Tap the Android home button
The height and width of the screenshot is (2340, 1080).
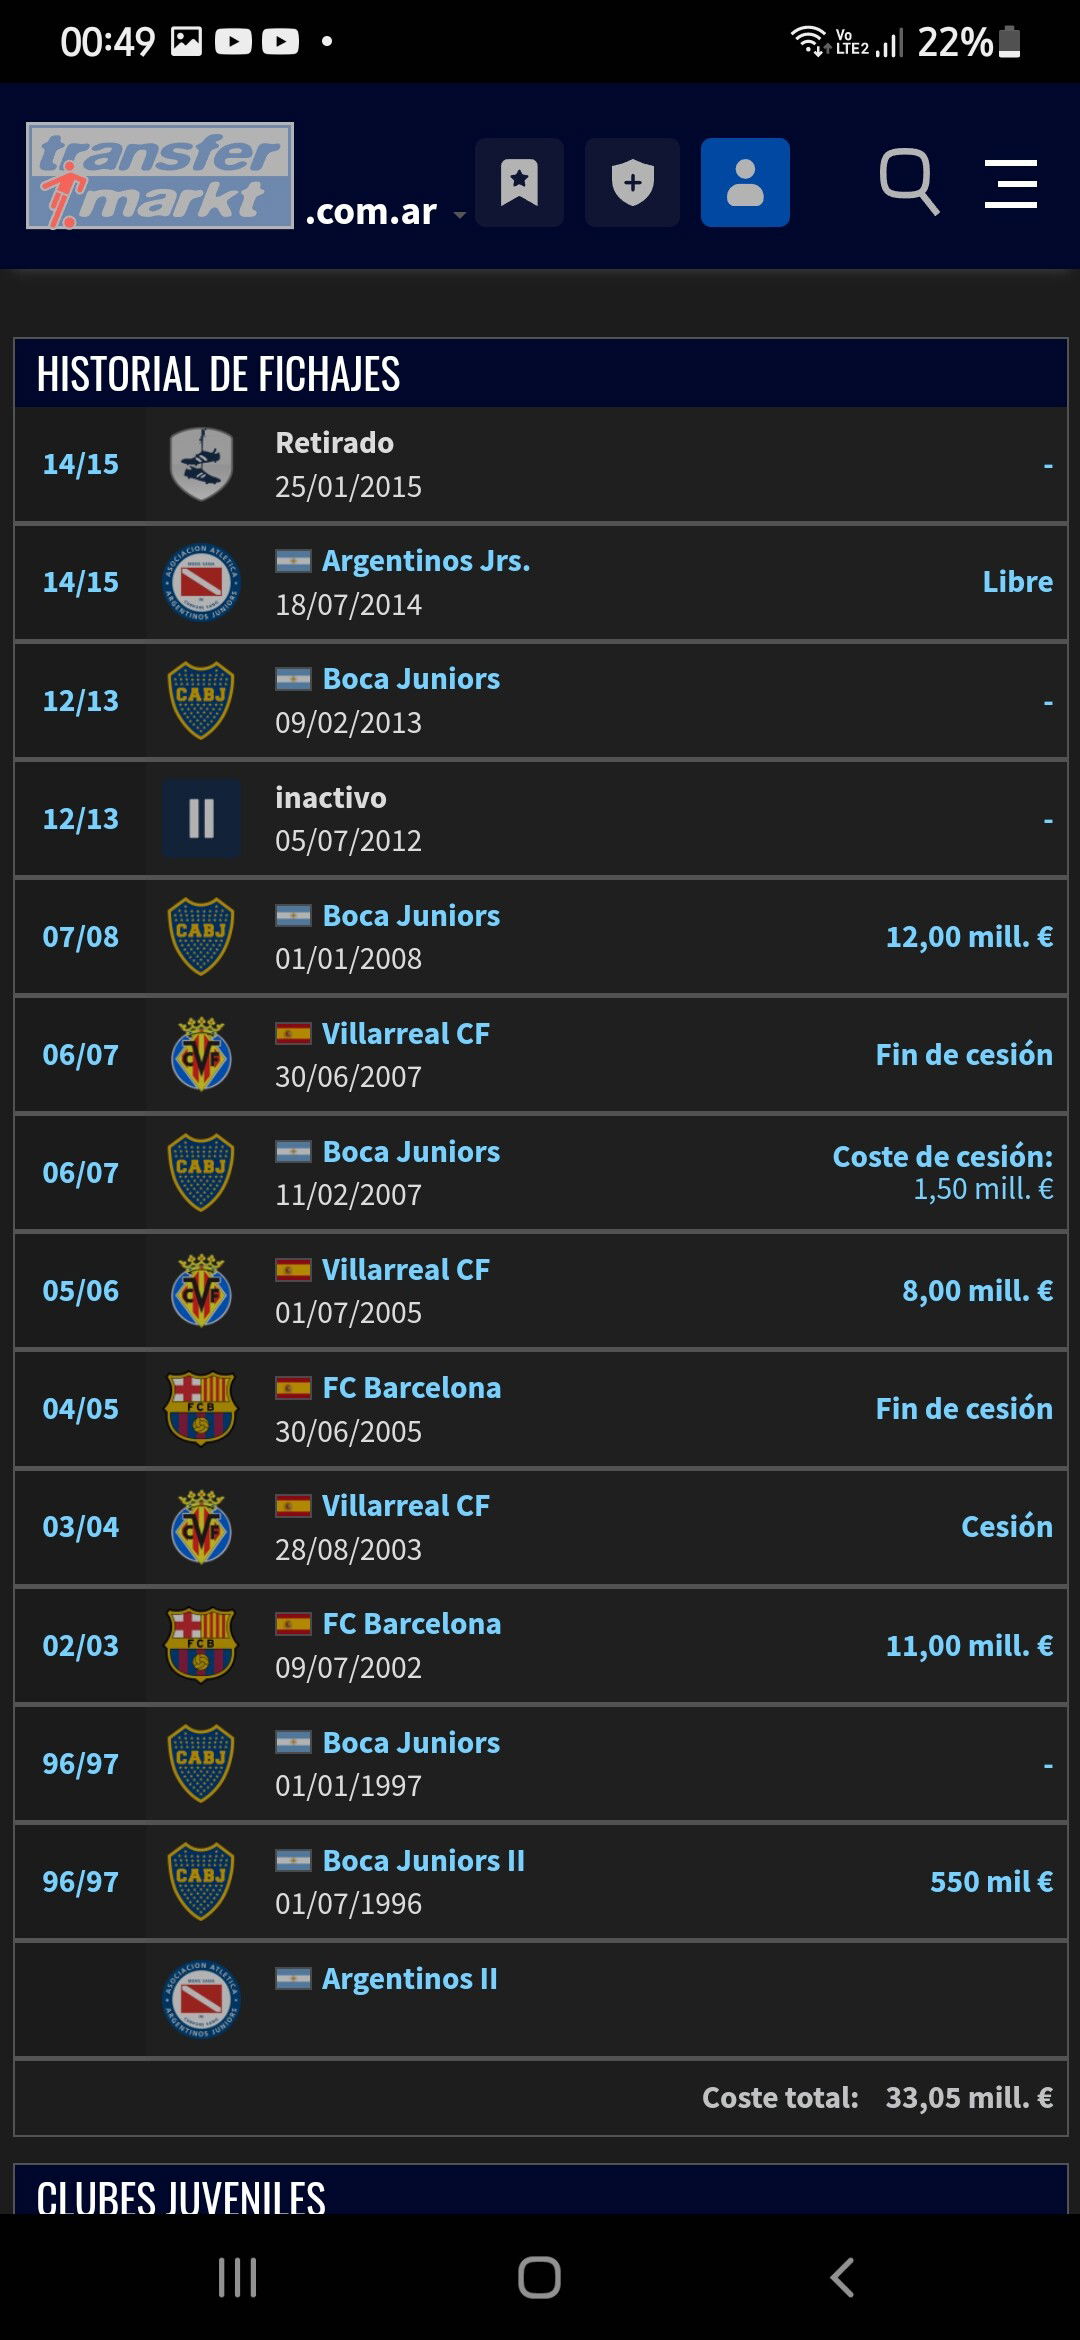[539, 2278]
